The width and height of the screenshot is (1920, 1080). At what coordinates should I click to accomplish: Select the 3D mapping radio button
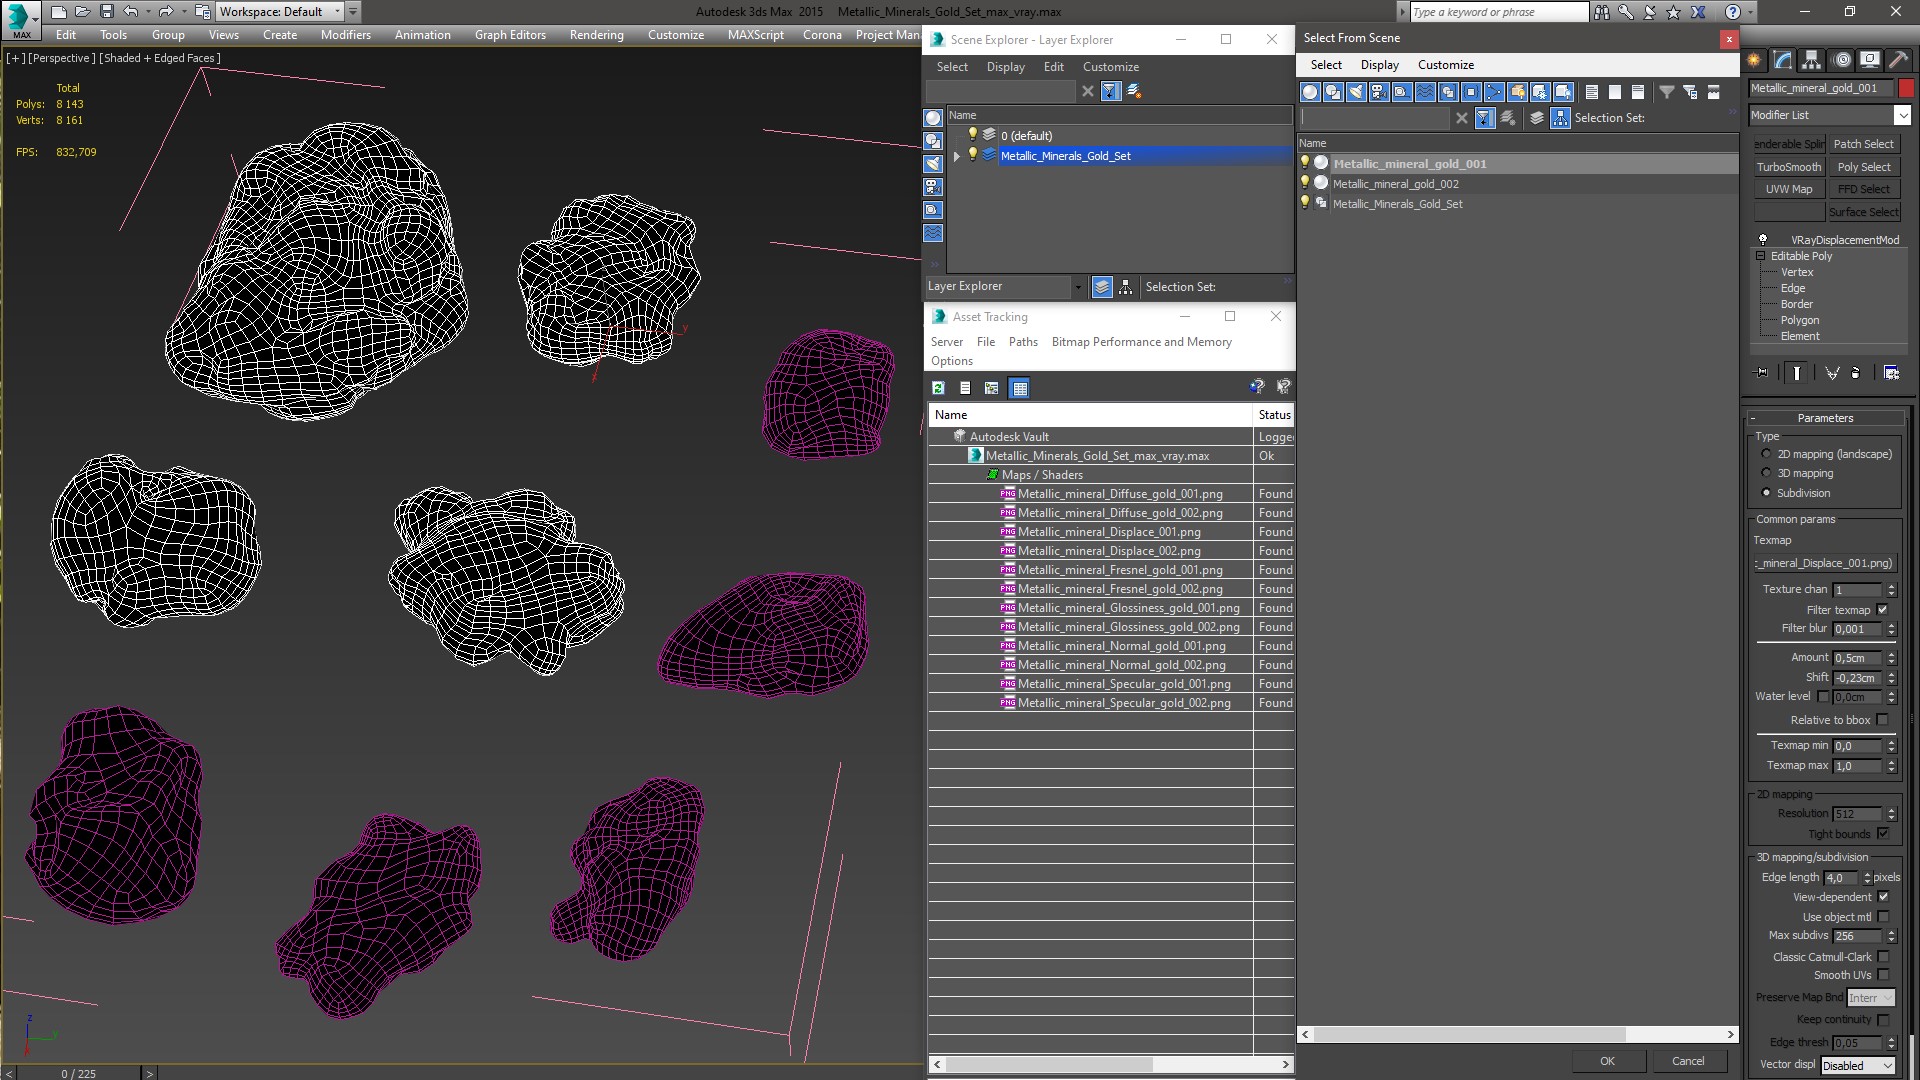1766,473
